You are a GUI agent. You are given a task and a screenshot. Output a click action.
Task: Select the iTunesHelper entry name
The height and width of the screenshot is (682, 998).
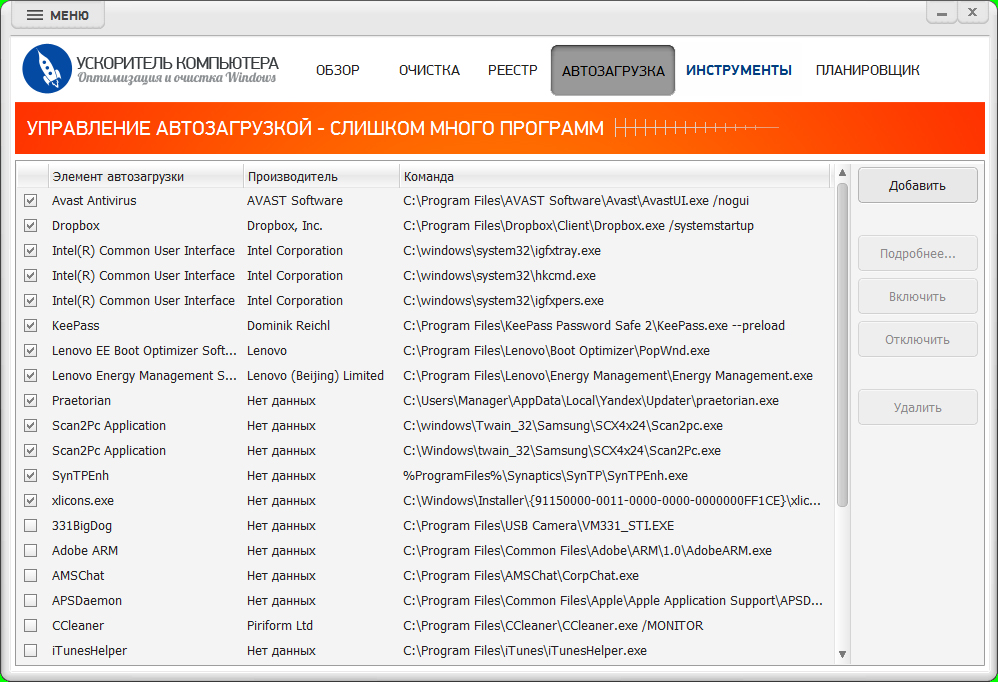coord(90,650)
